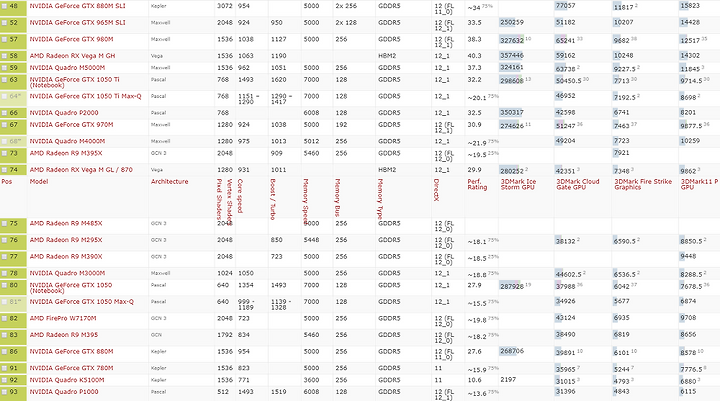The height and width of the screenshot is (401, 720).
Task: Click Fire Strike score 7921
Action: 622,153
